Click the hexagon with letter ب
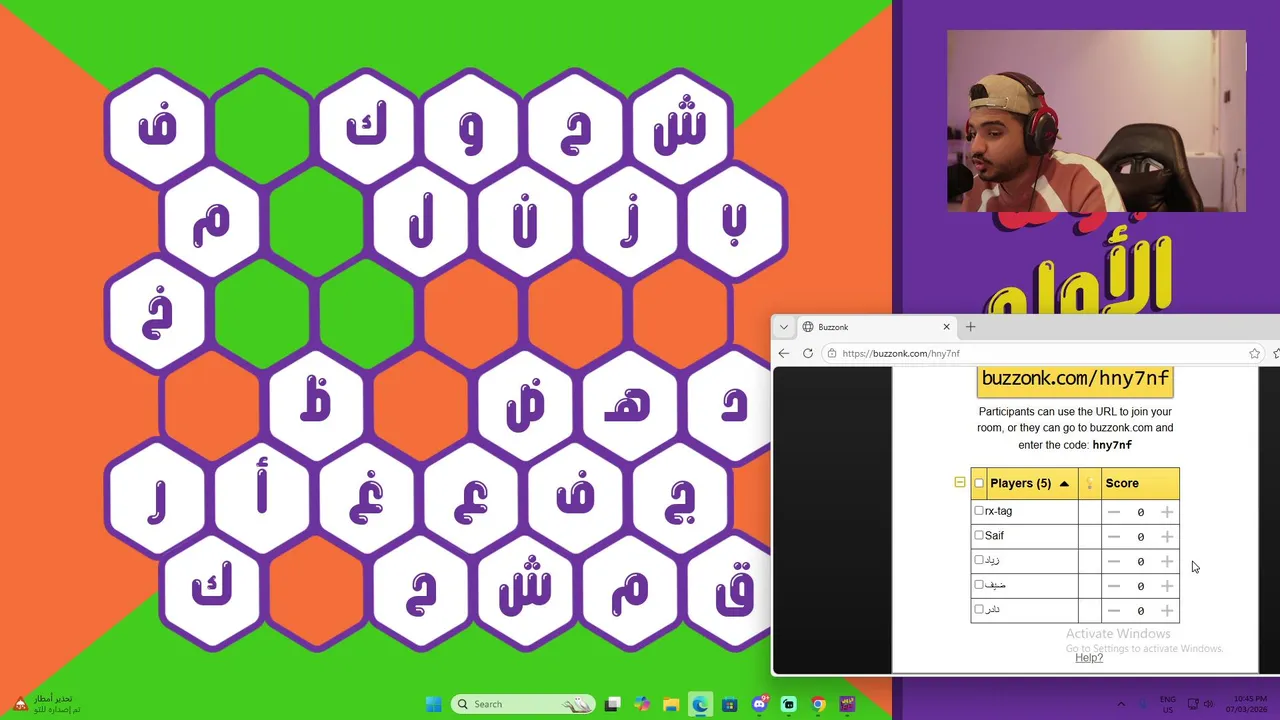Viewport: 1280px width, 720px height. point(734,222)
